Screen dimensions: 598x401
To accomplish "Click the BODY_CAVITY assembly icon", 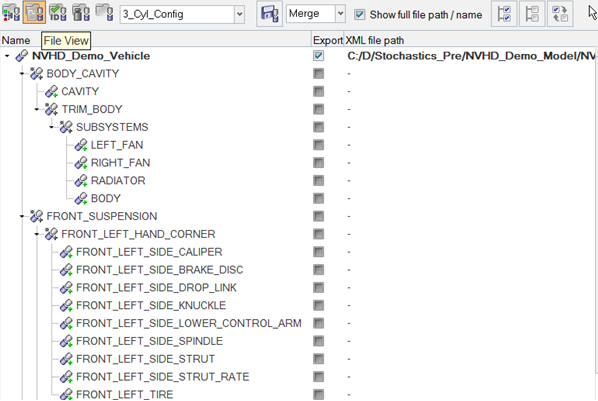I will coord(37,73).
